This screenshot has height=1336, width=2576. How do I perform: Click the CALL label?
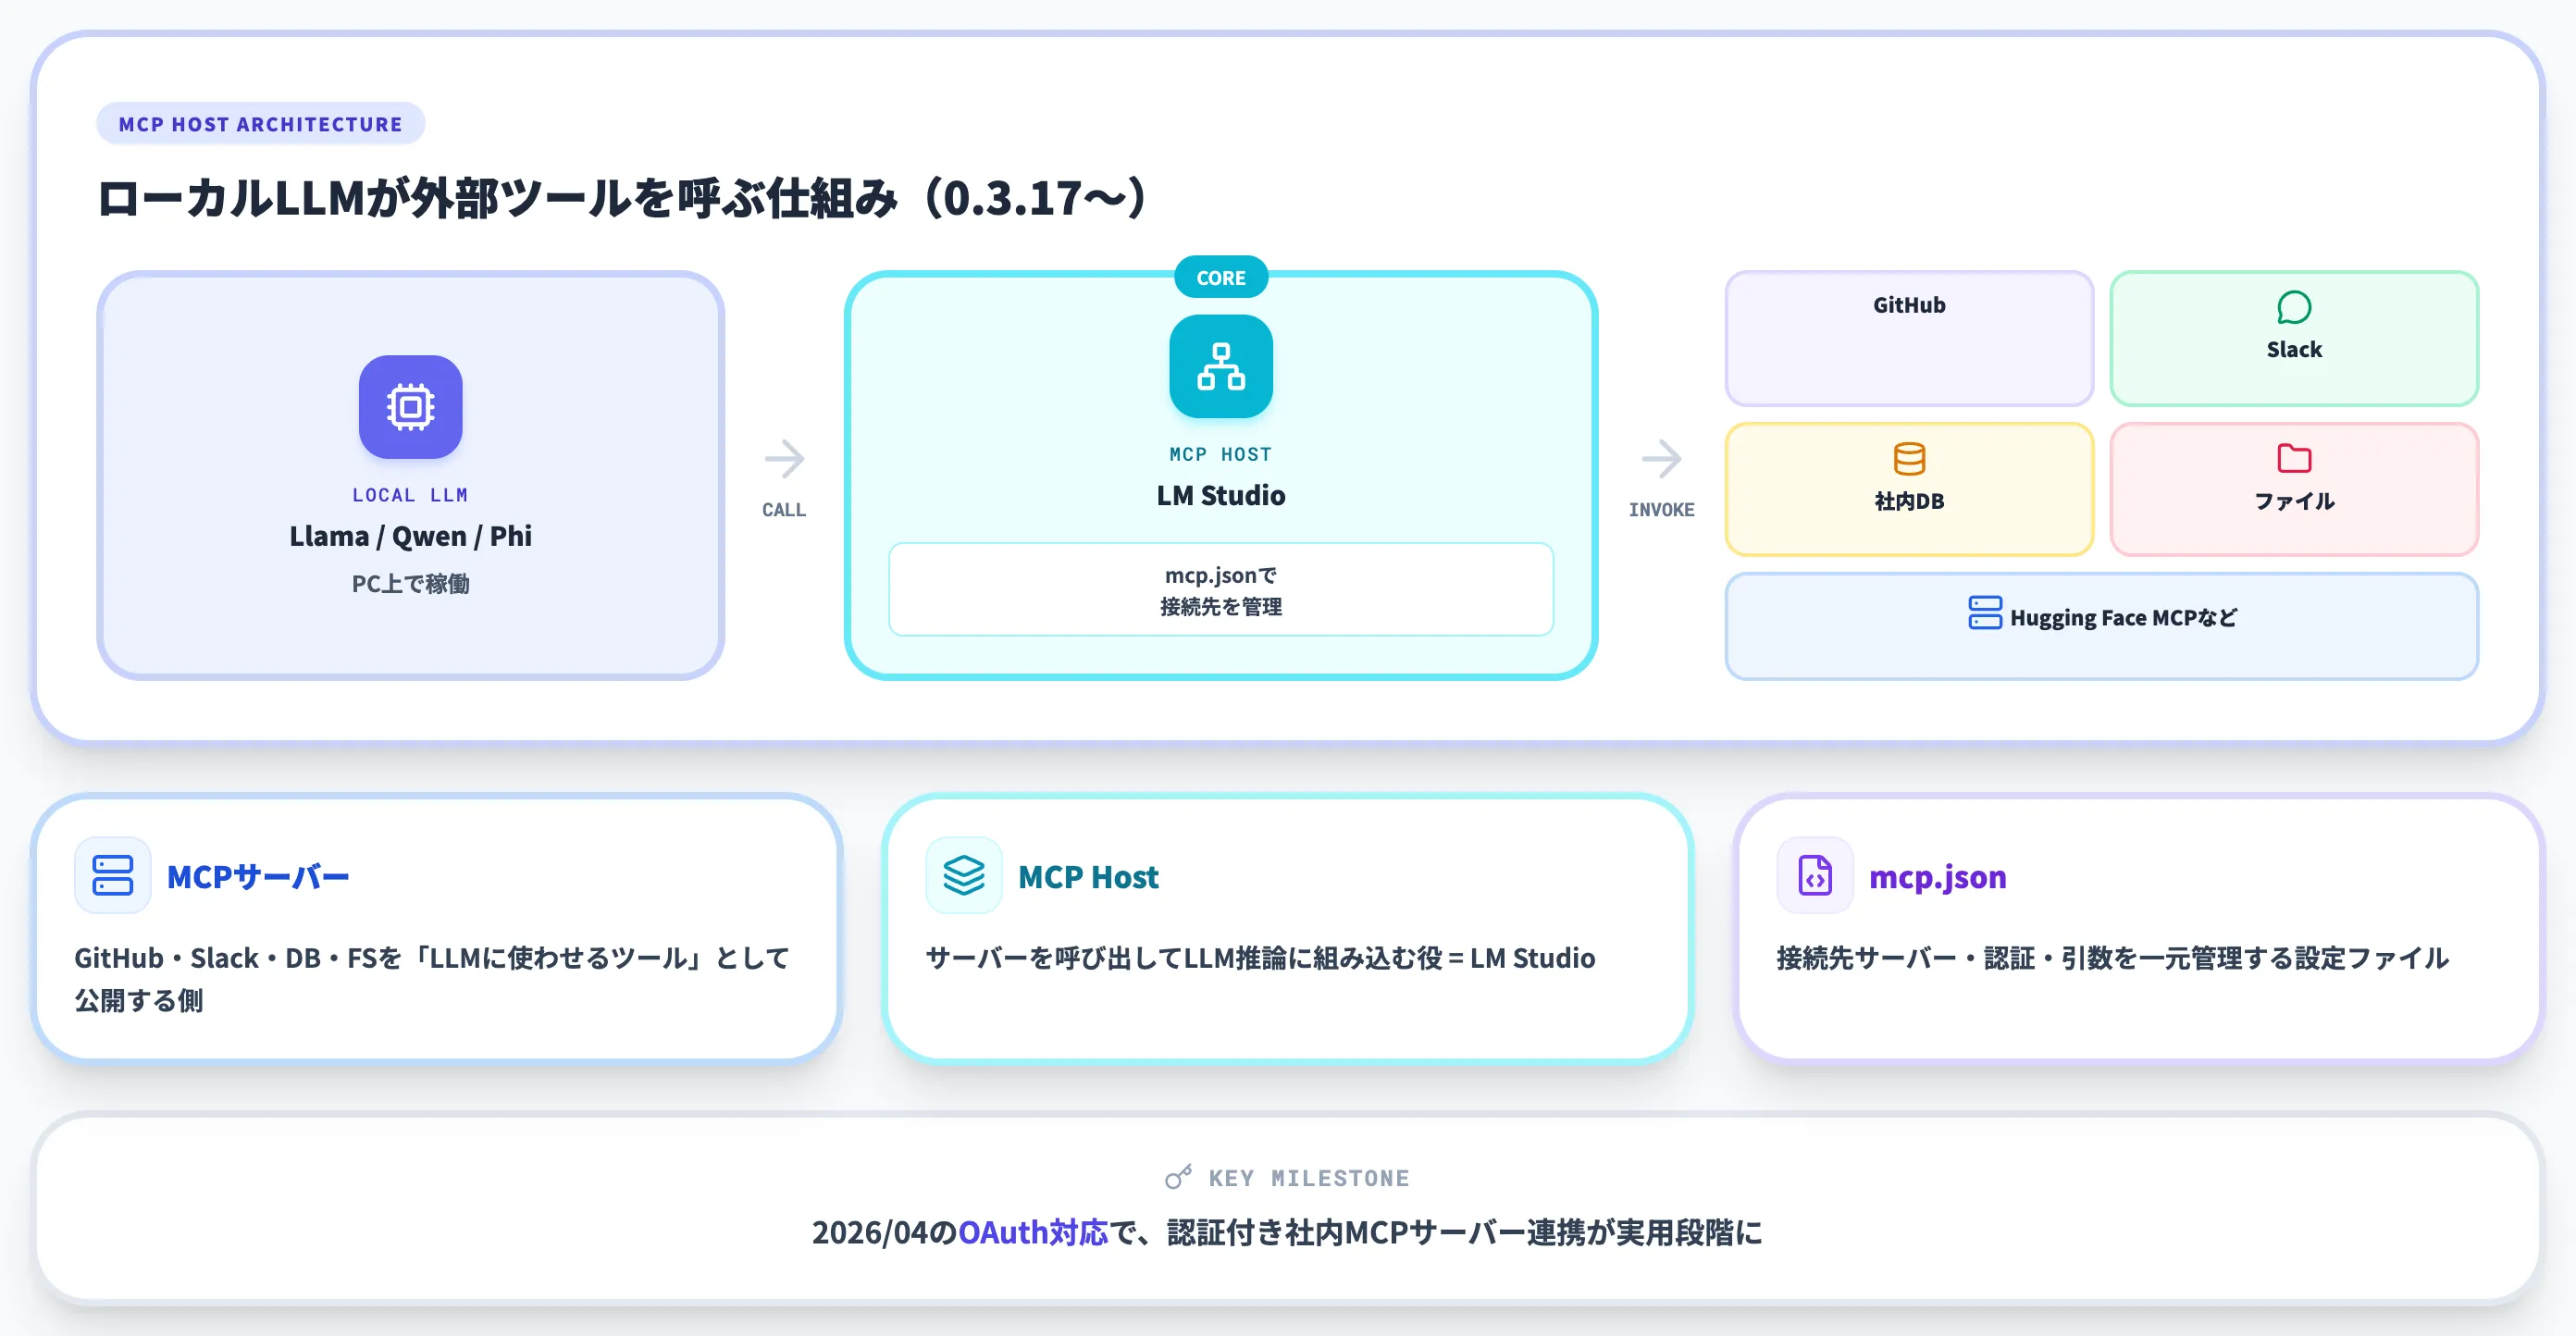(x=784, y=509)
